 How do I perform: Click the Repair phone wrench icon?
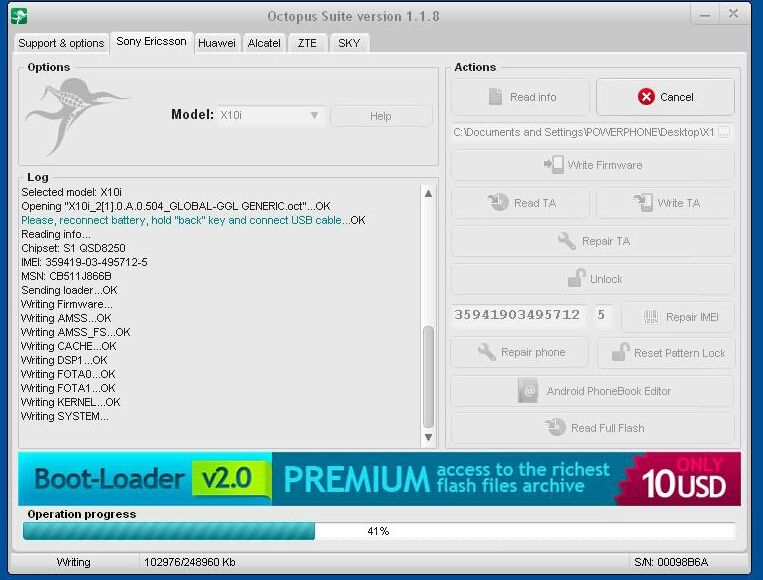(487, 352)
